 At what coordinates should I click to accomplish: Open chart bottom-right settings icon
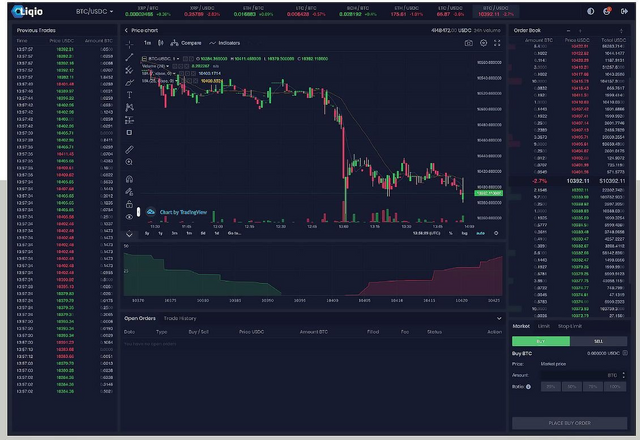coord(496,233)
